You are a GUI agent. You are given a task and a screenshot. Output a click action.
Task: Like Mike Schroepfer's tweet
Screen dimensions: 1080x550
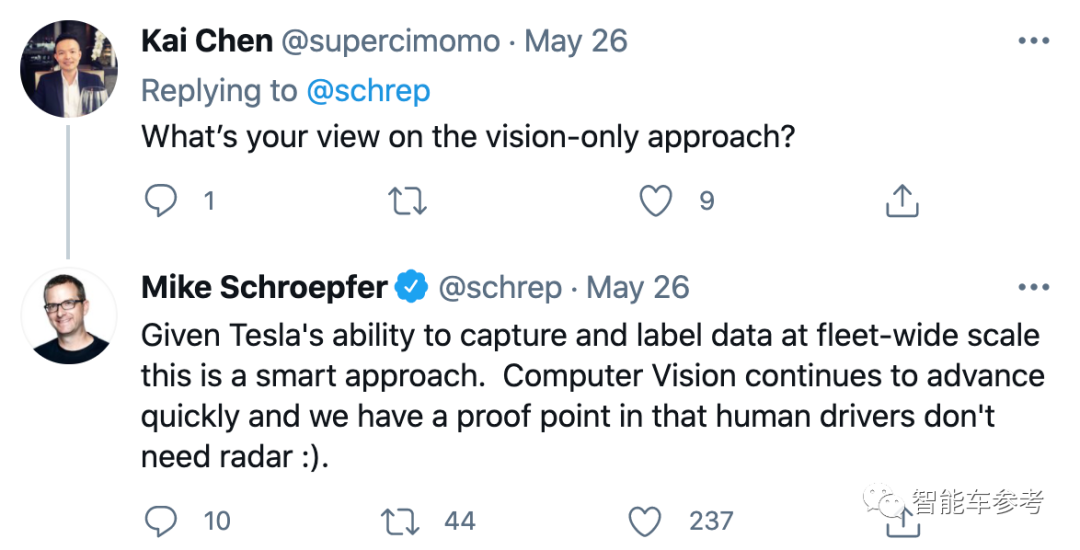645,520
